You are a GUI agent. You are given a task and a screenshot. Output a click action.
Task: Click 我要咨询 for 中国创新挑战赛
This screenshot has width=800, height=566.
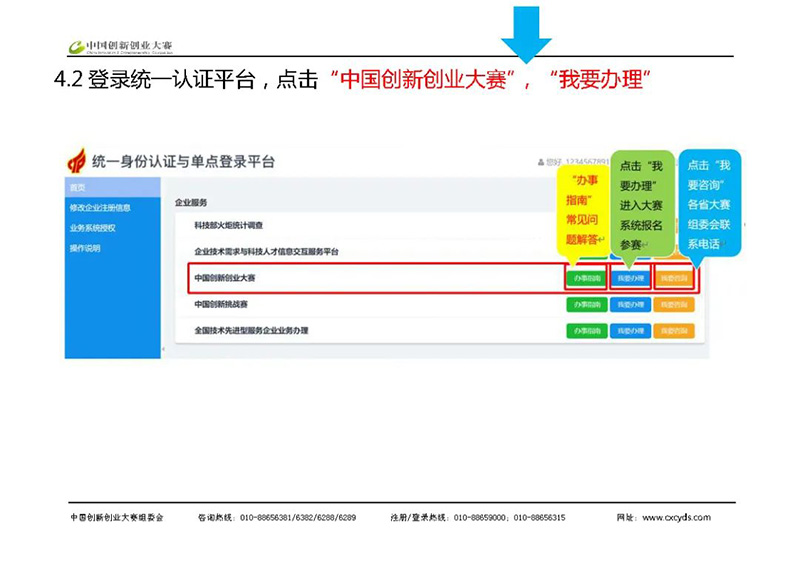coord(674,305)
